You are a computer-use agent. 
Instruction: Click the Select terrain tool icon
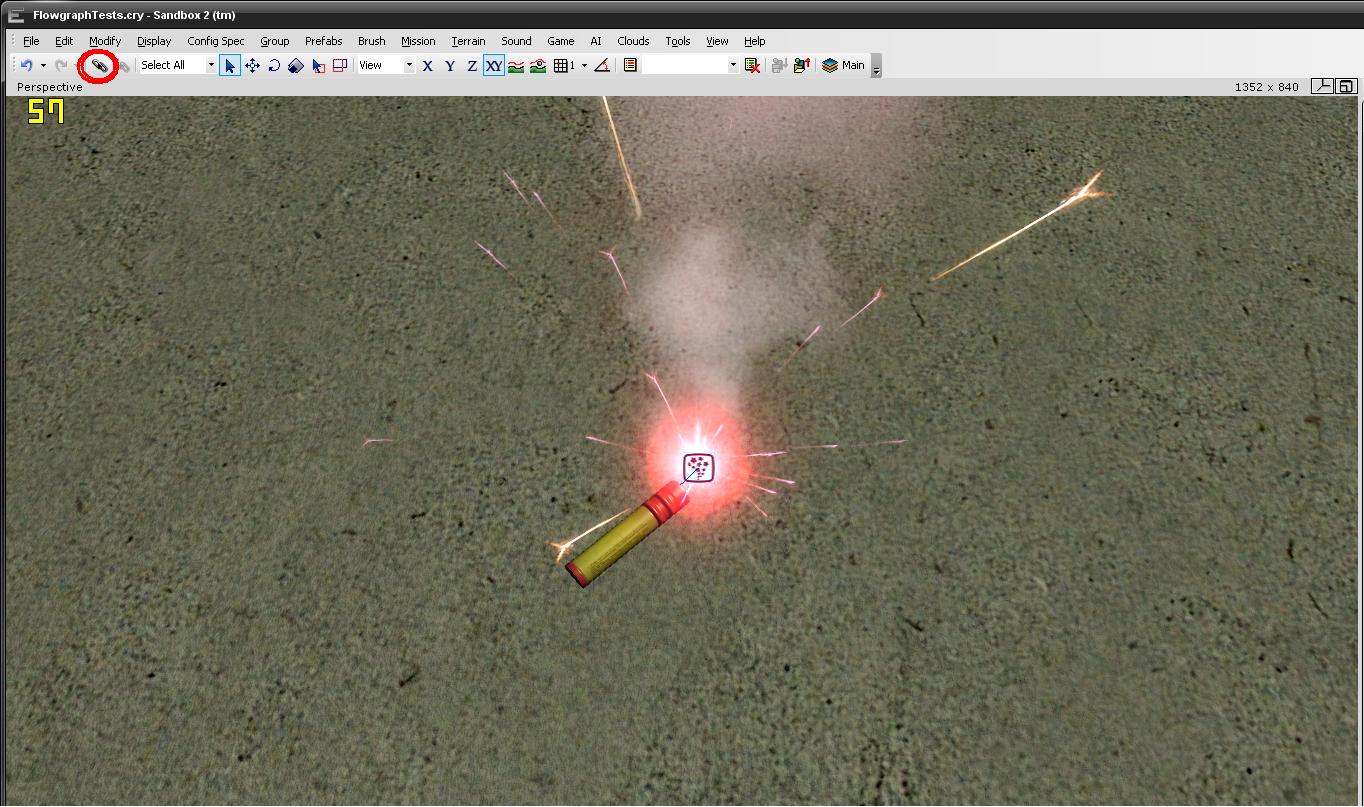[318, 65]
